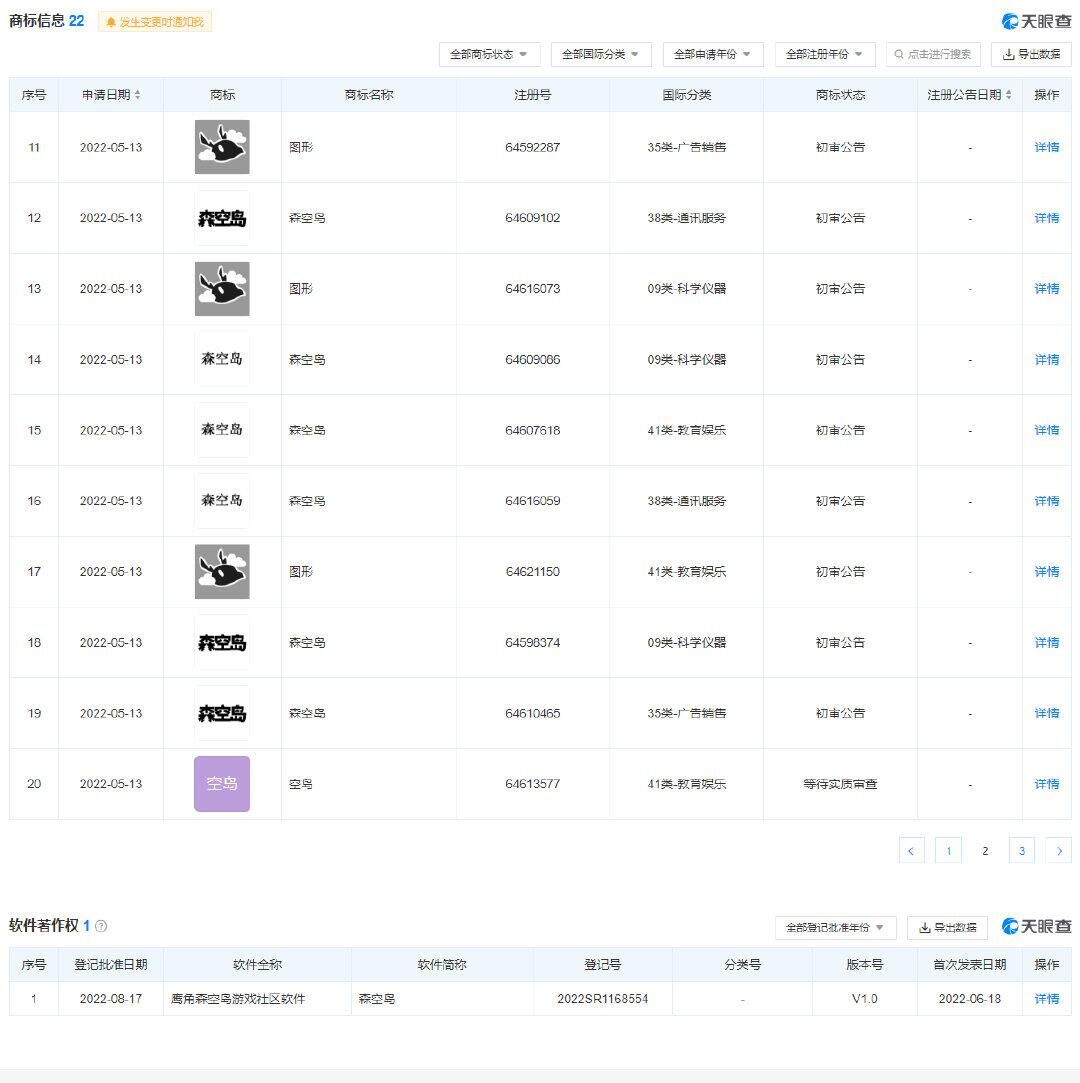Export software copyright data
The image size is (1080, 1083).
(x=947, y=928)
